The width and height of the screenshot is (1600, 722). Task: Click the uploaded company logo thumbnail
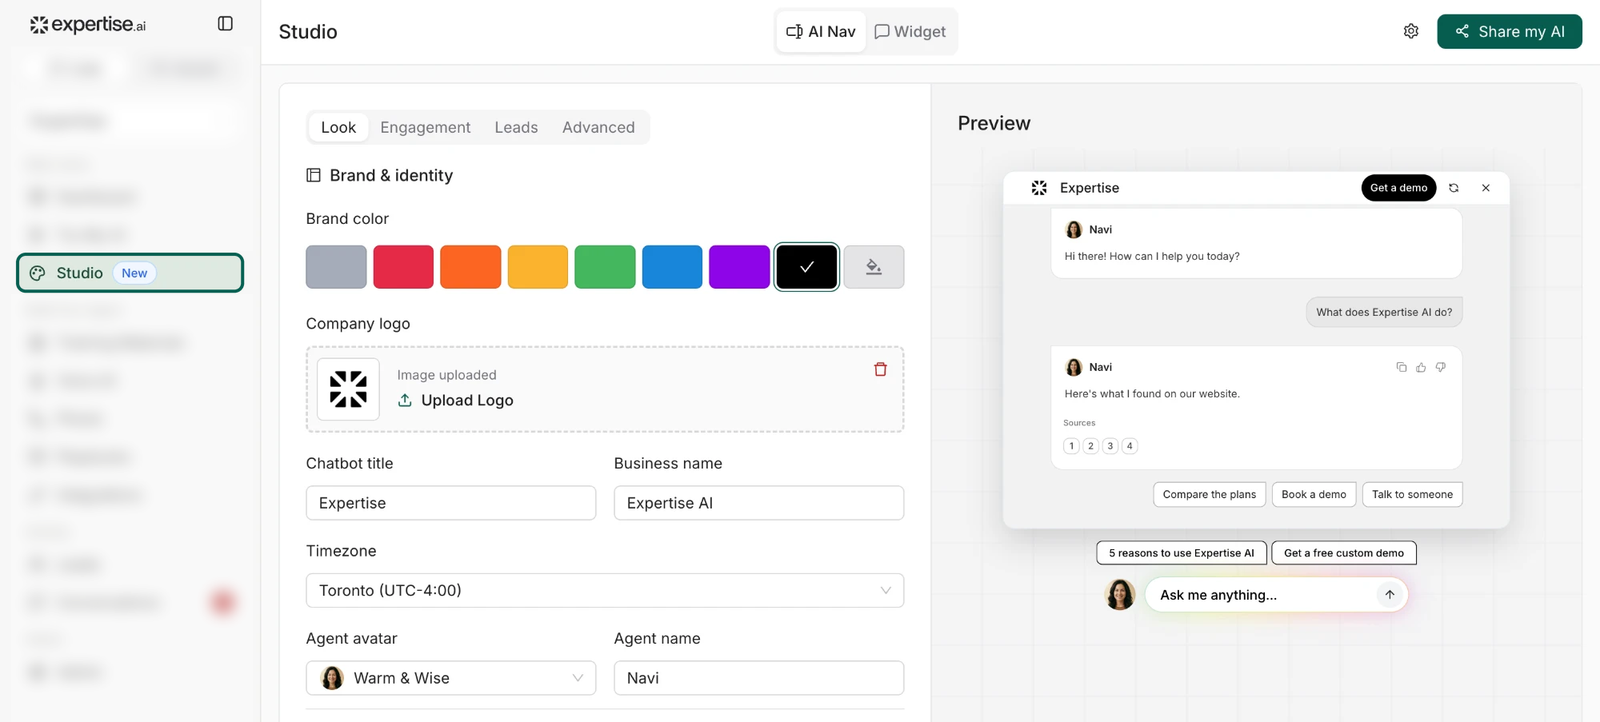click(348, 389)
